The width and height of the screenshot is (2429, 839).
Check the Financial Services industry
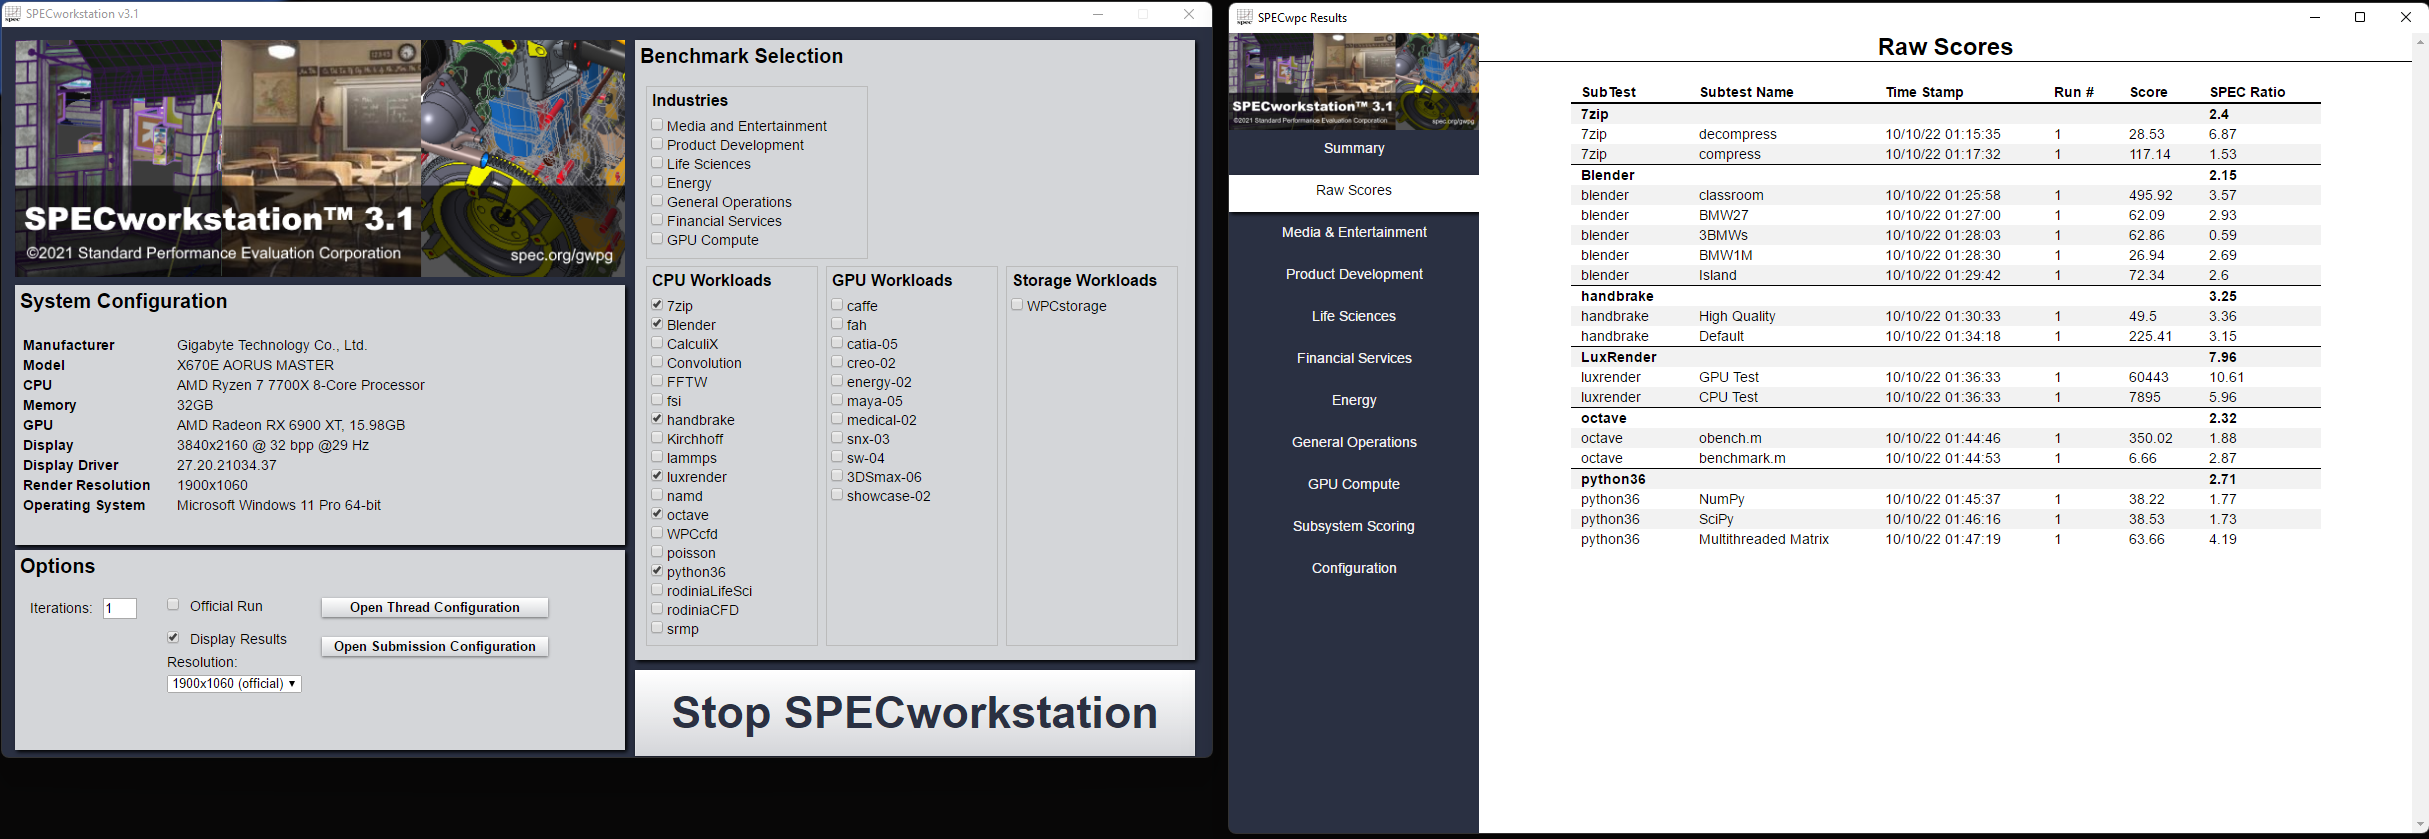657,220
